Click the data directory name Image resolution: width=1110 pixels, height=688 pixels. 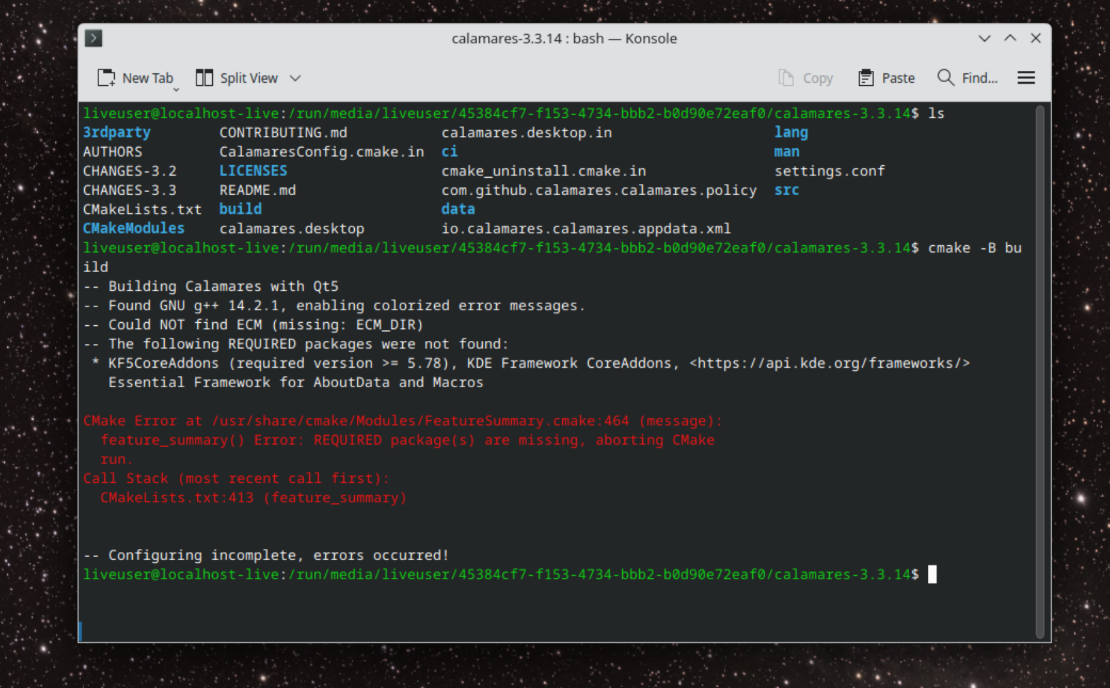pos(459,209)
